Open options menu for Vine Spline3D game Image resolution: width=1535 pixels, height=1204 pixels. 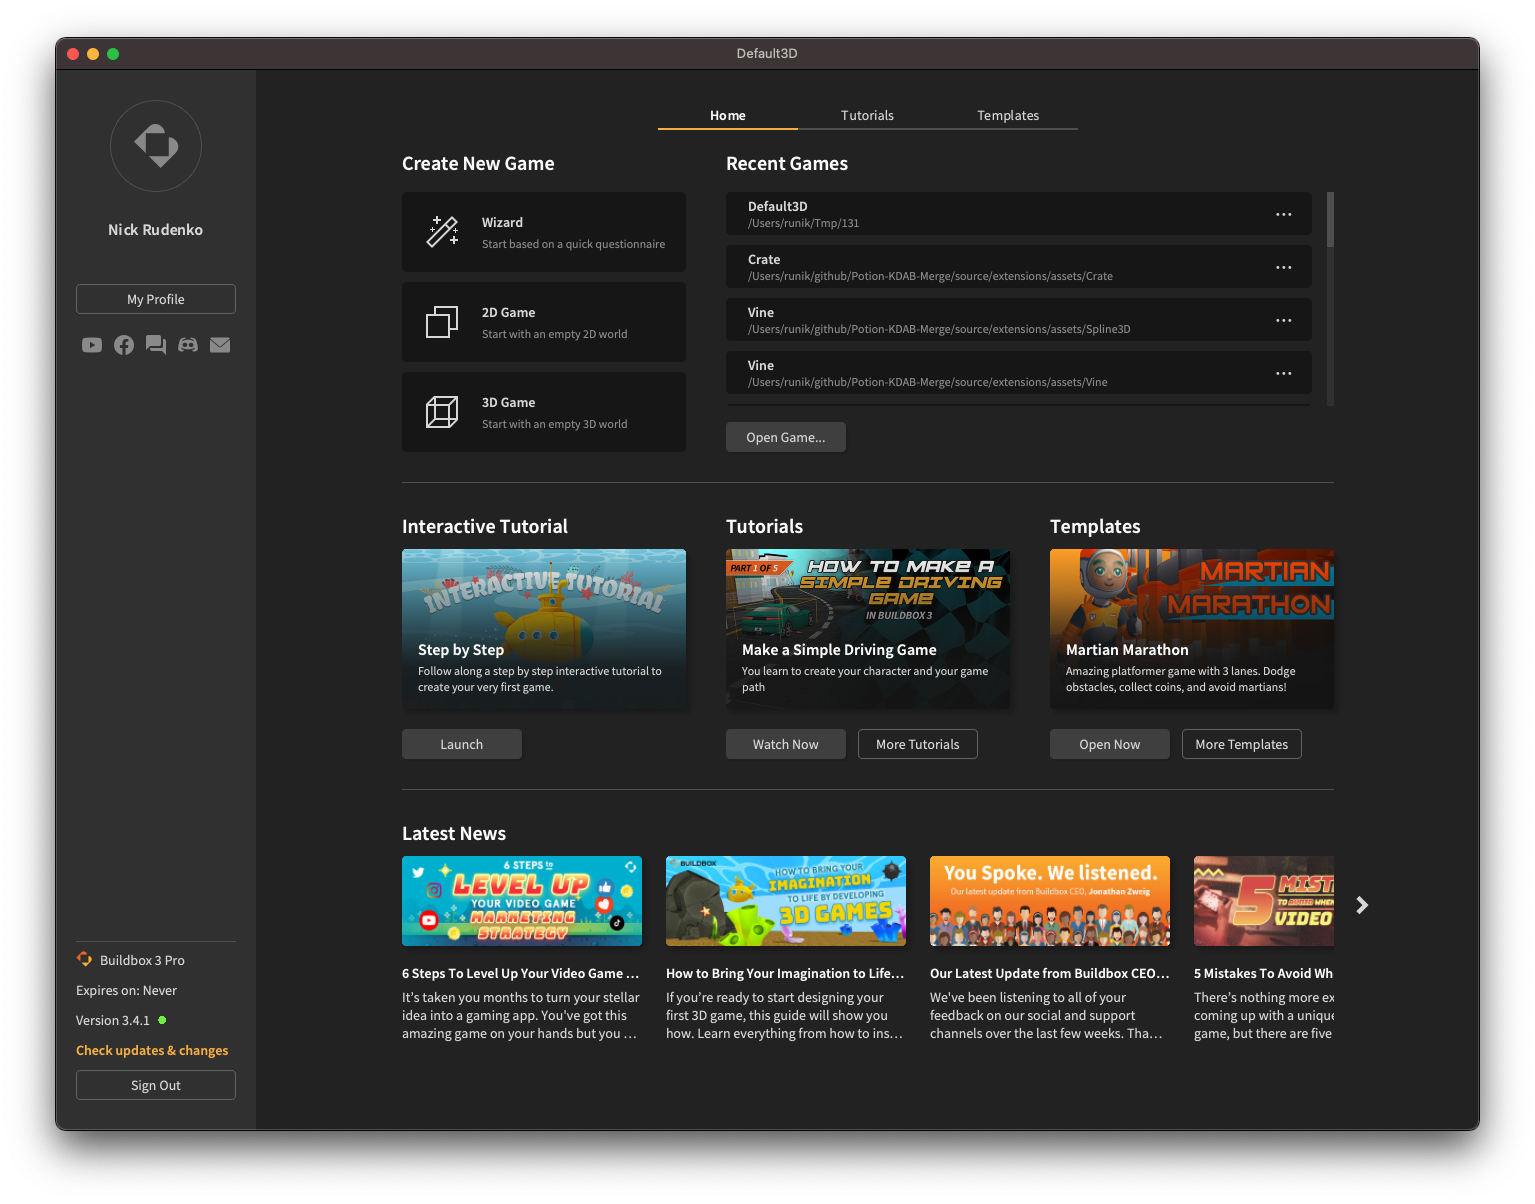pos(1284,320)
